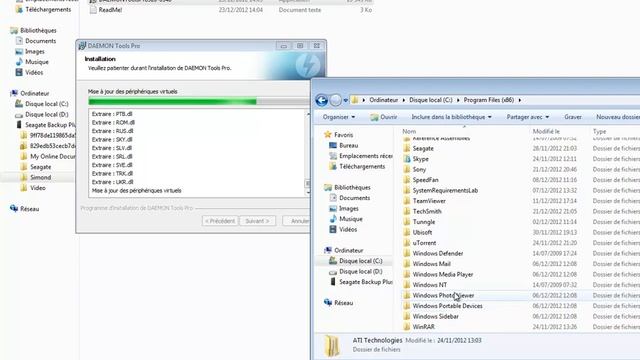Open the Organiser menu

tap(339, 117)
